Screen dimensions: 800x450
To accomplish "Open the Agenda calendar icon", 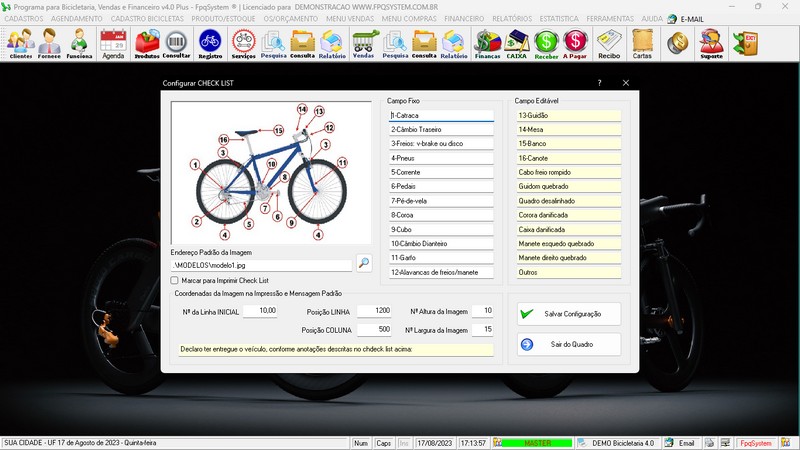I will coord(113,44).
